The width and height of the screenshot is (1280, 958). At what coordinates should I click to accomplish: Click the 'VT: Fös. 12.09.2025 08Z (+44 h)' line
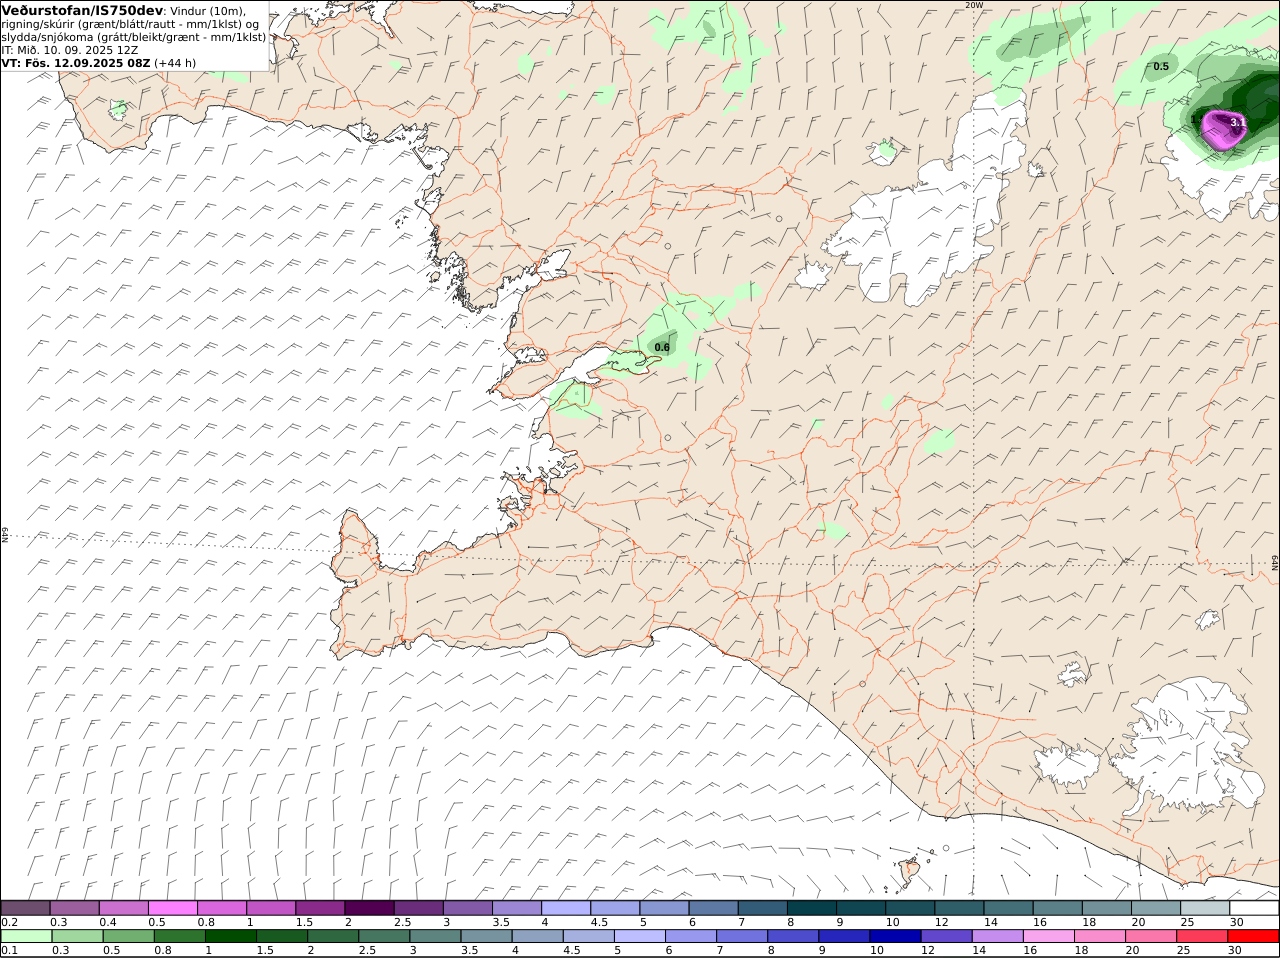99,62
